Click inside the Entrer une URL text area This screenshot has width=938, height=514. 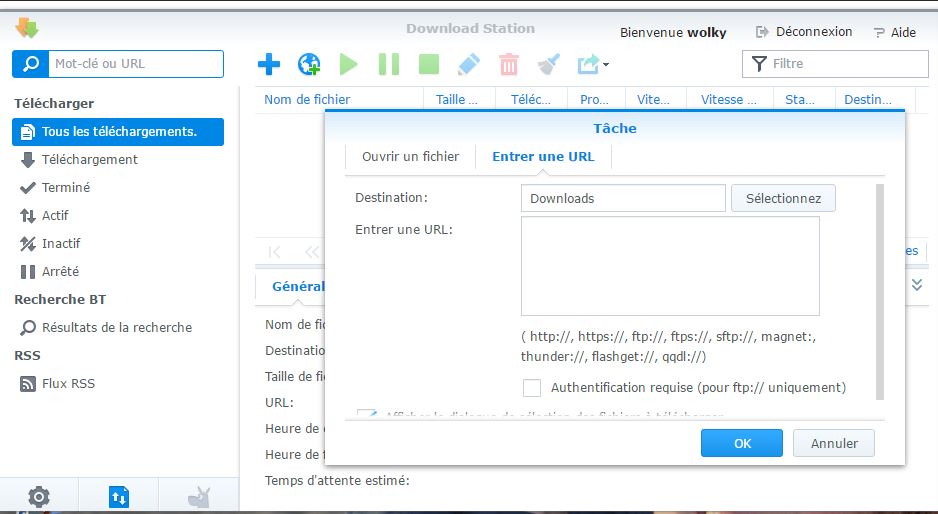[670, 266]
